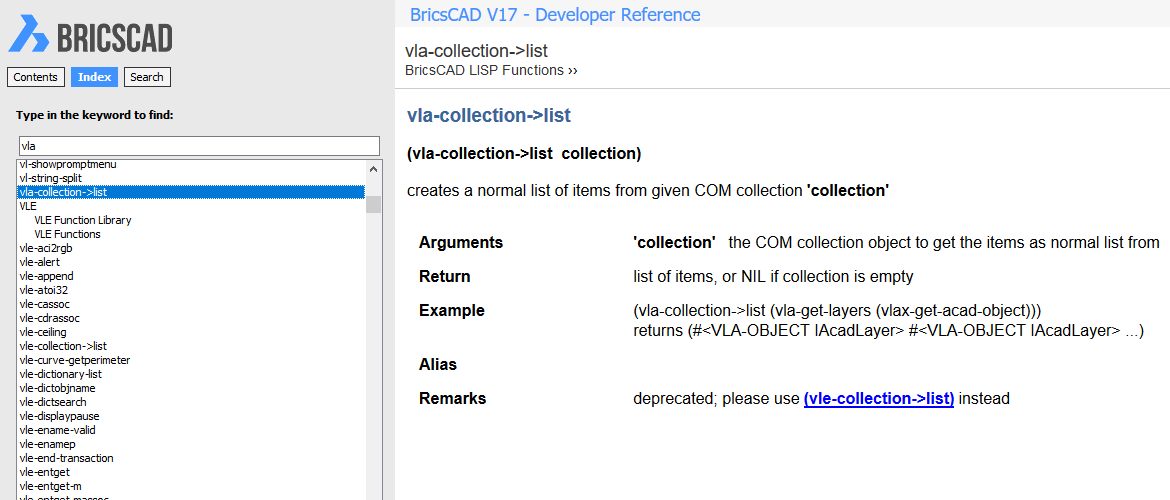Image resolution: width=1170 pixels, height=500 pixels.
Task: Select vle-collection->list index entry
Action: pyautogui.click(x=63, y=346)
